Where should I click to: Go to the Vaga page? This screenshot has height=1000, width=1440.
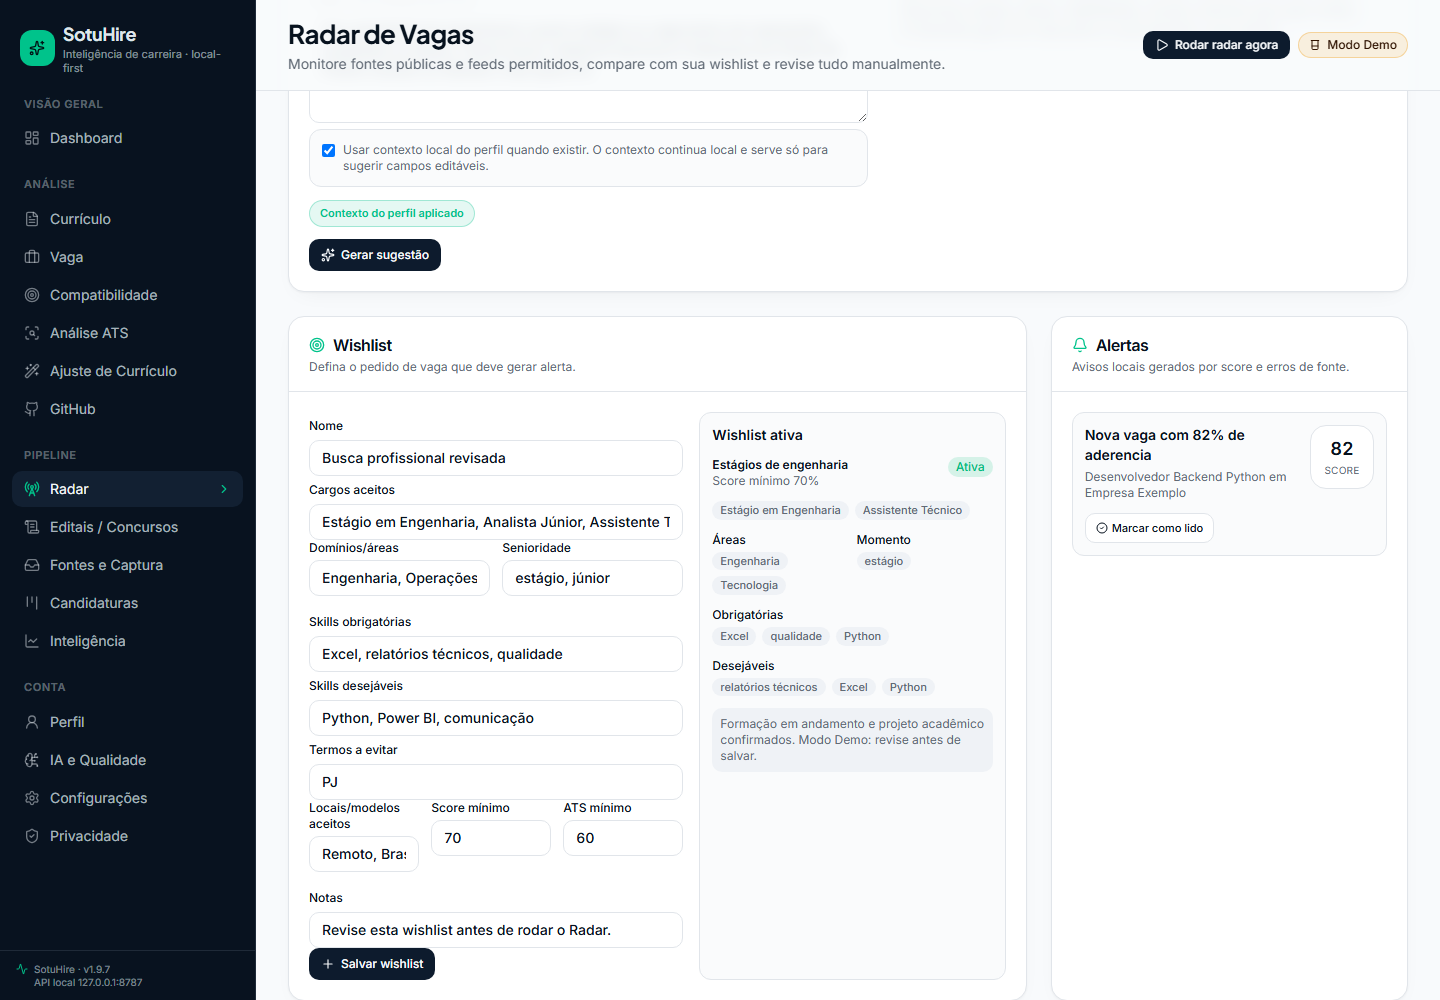coord(127,257)
